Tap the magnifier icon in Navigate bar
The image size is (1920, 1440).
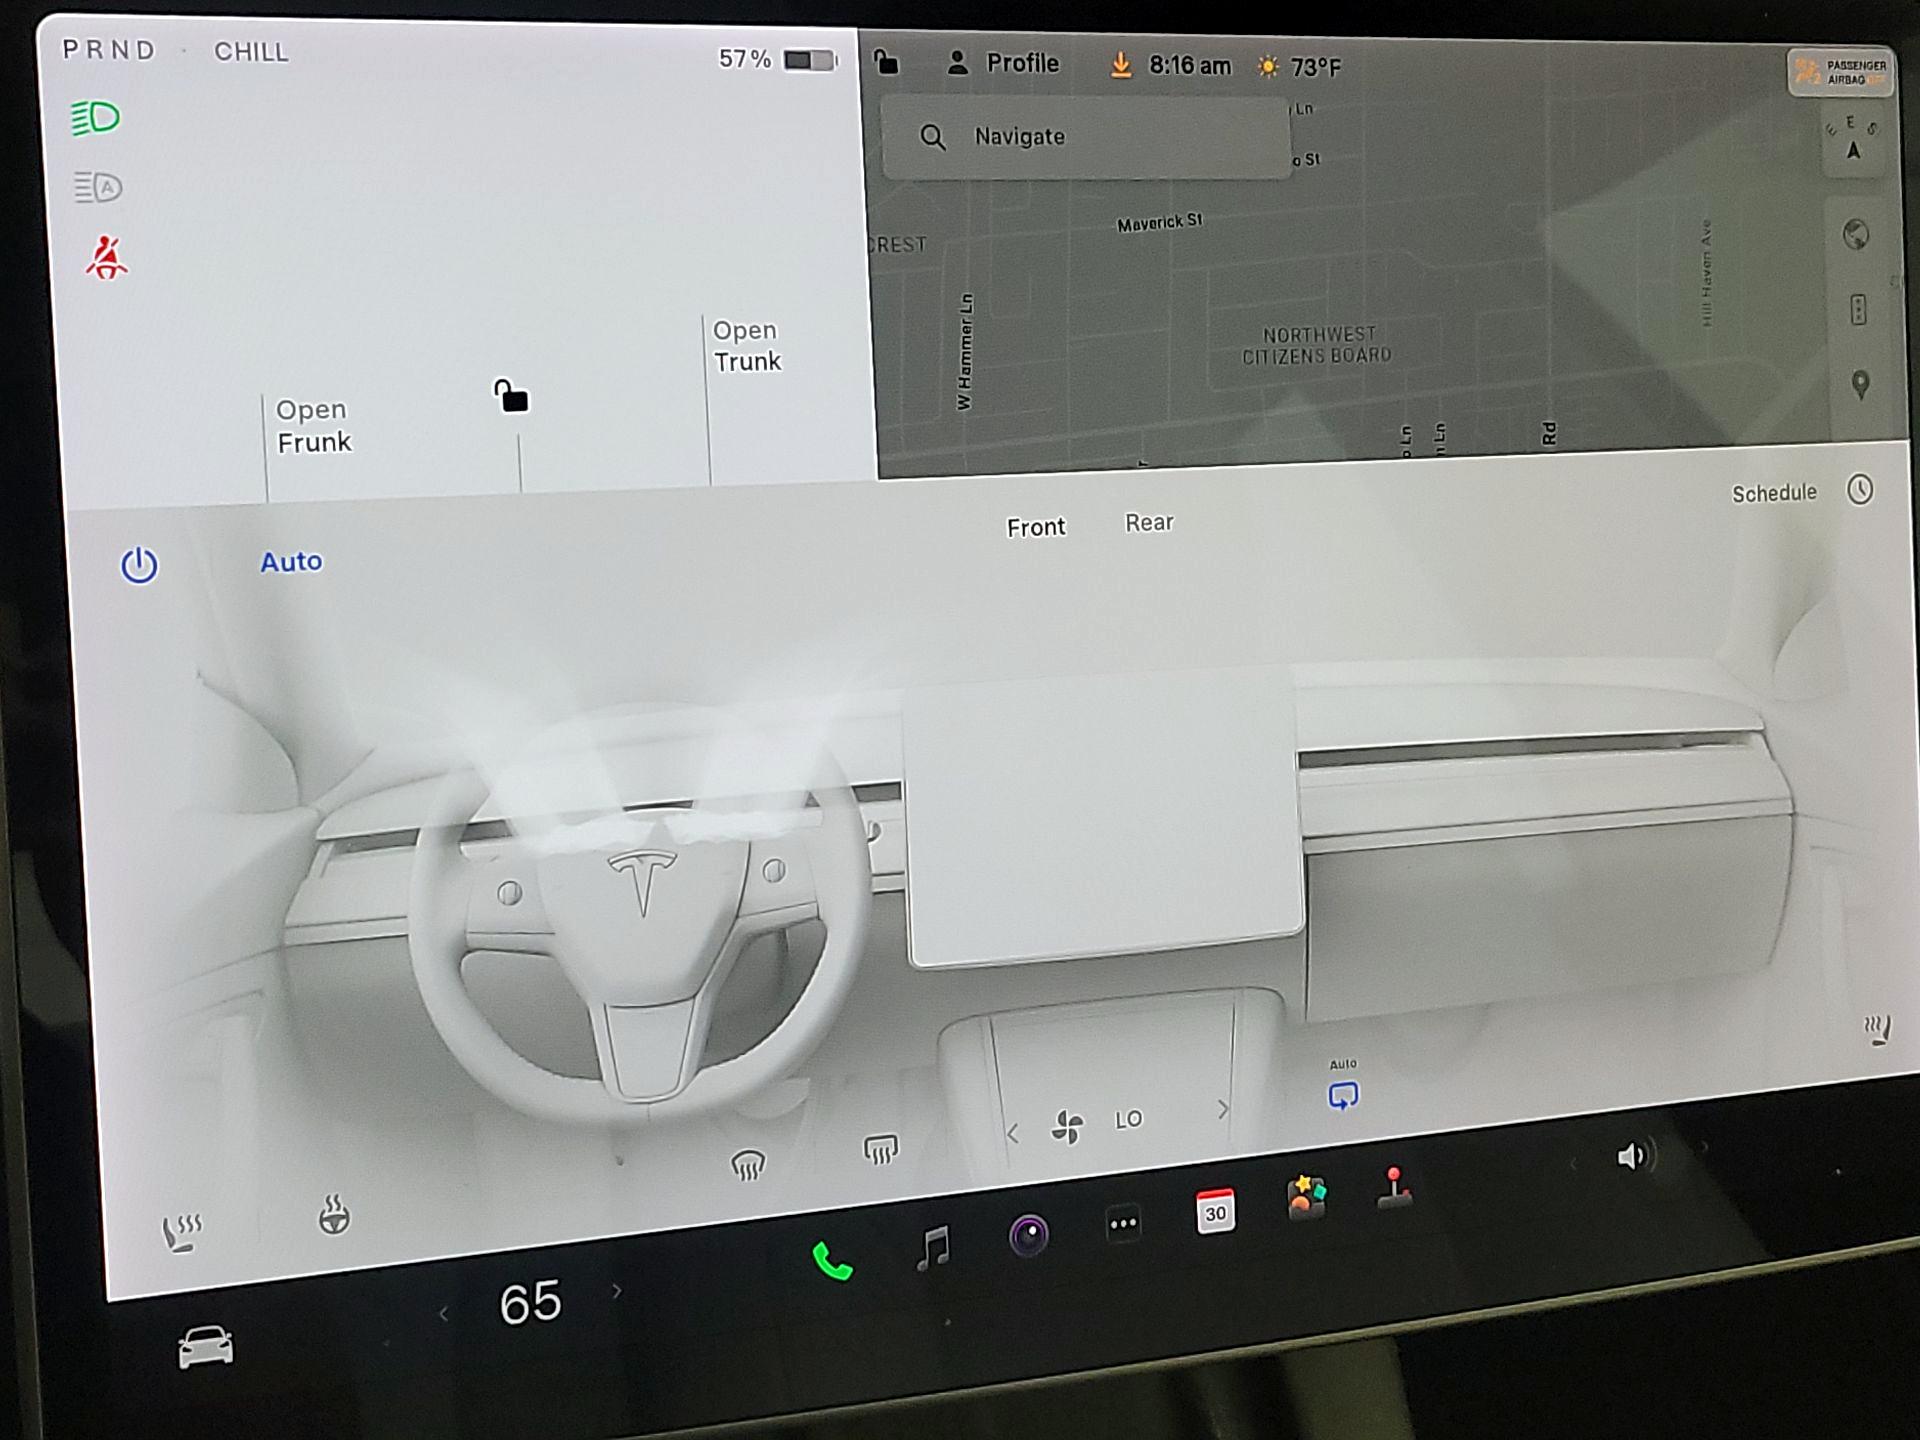click(932, 137)
